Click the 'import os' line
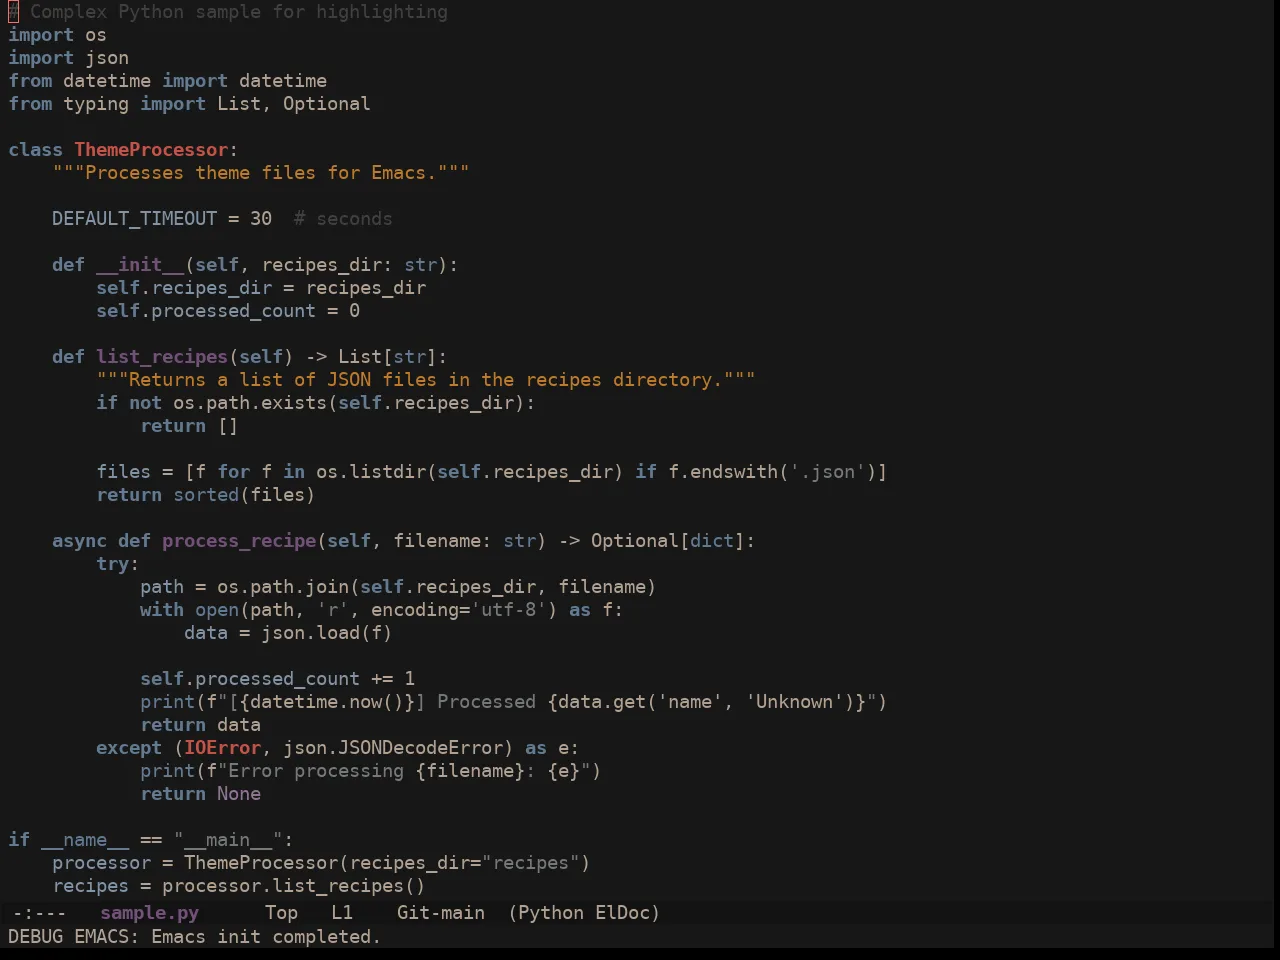The image size is (1280, 960). (x=57, y=35)
